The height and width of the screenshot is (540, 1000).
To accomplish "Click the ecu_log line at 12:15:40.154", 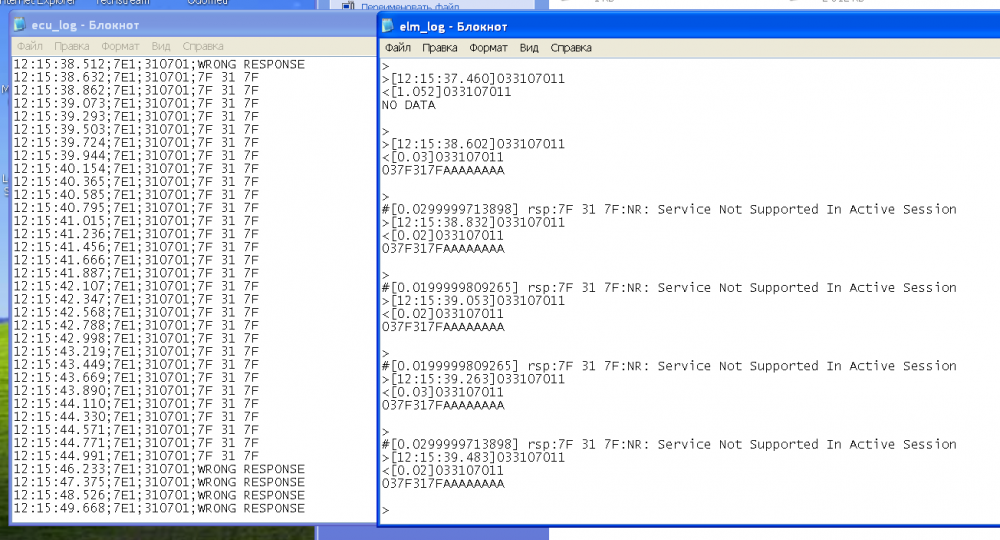I will pos(136,168).
